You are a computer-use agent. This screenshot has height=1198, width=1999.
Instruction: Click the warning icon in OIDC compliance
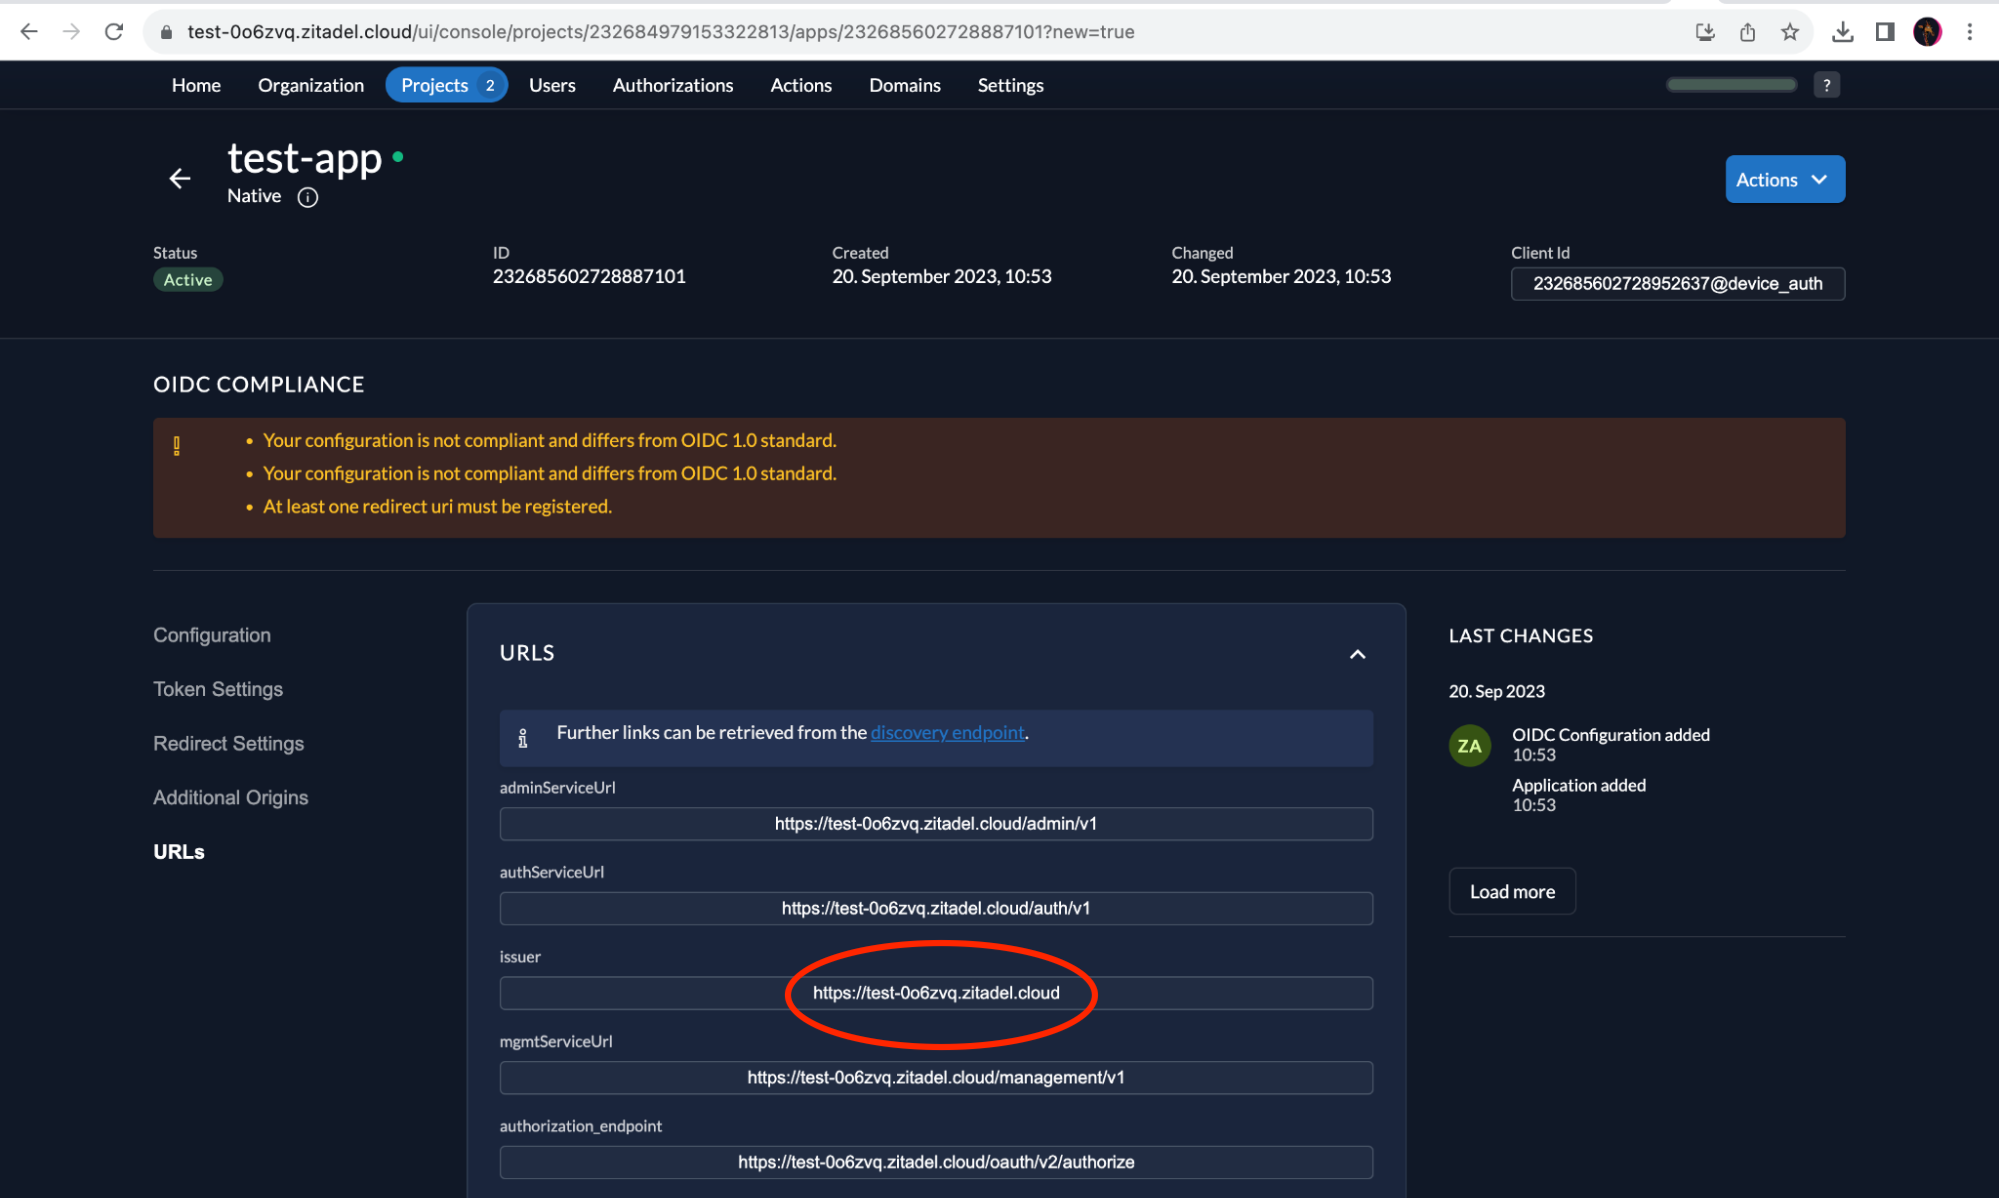(177, 446)
